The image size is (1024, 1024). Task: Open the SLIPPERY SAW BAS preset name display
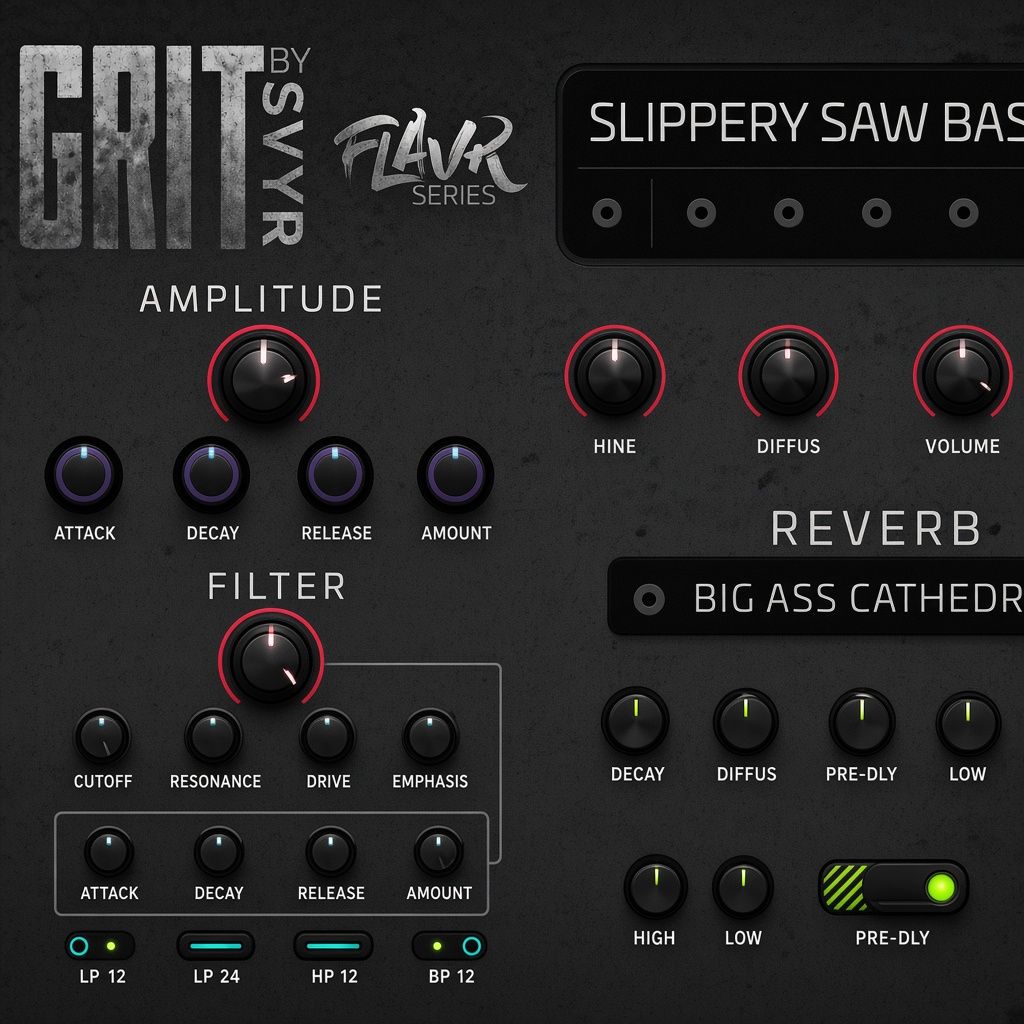[806, 122]
